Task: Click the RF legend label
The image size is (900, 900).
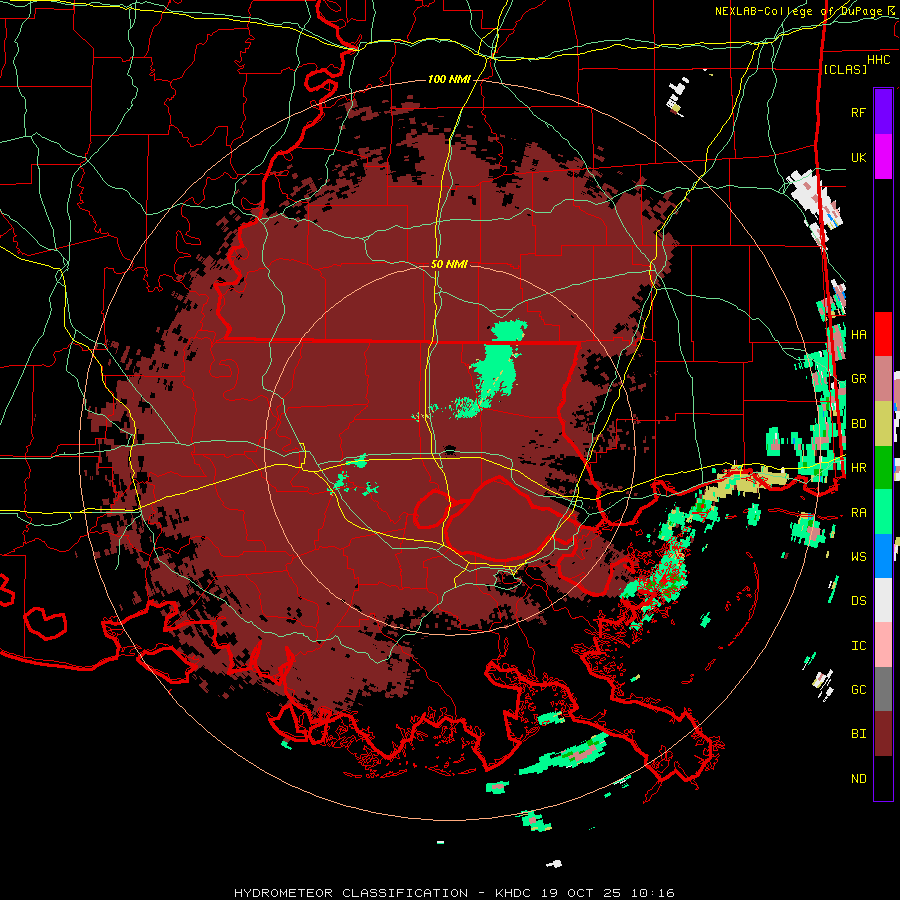Action: [x=858, y=112]
